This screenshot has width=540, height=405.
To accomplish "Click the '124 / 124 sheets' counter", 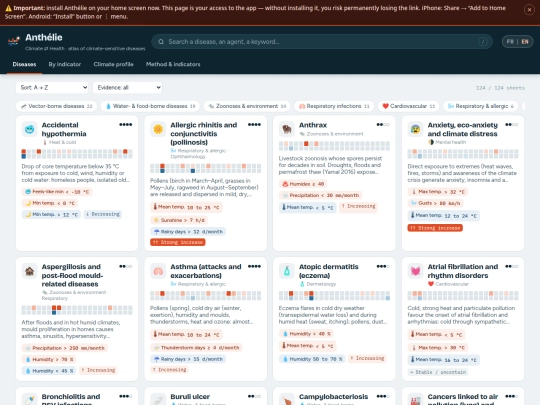I will pyautogui.click(x=500, y=88).
